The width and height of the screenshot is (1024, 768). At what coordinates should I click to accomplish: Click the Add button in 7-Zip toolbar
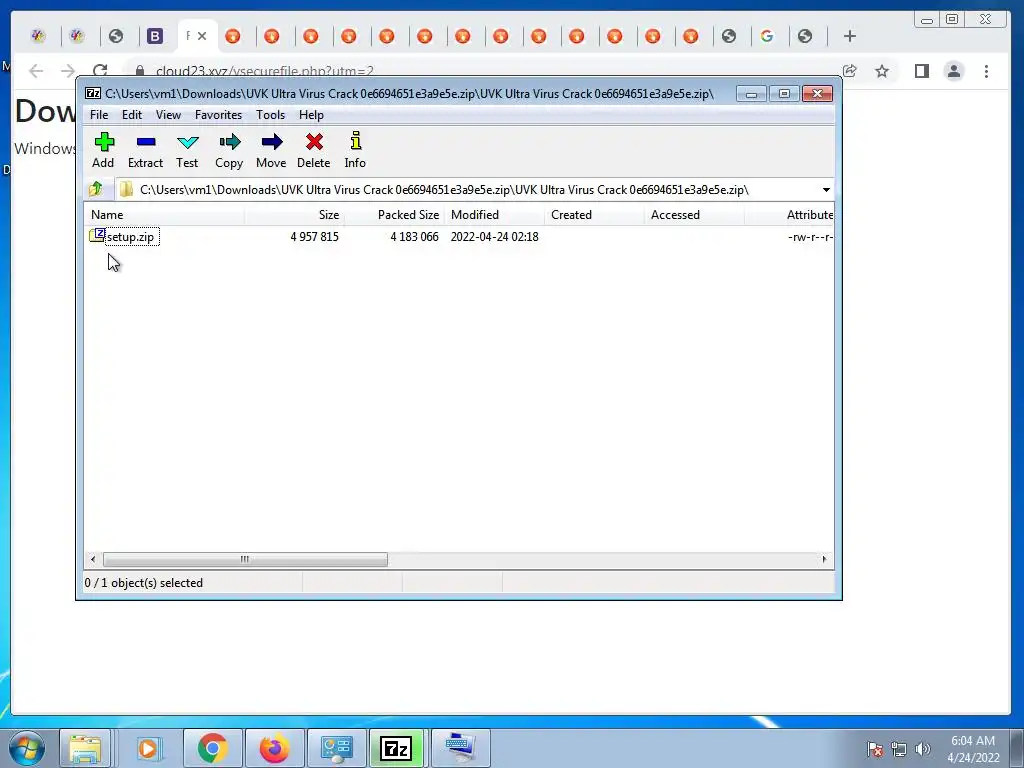click(x=103, y=151)
